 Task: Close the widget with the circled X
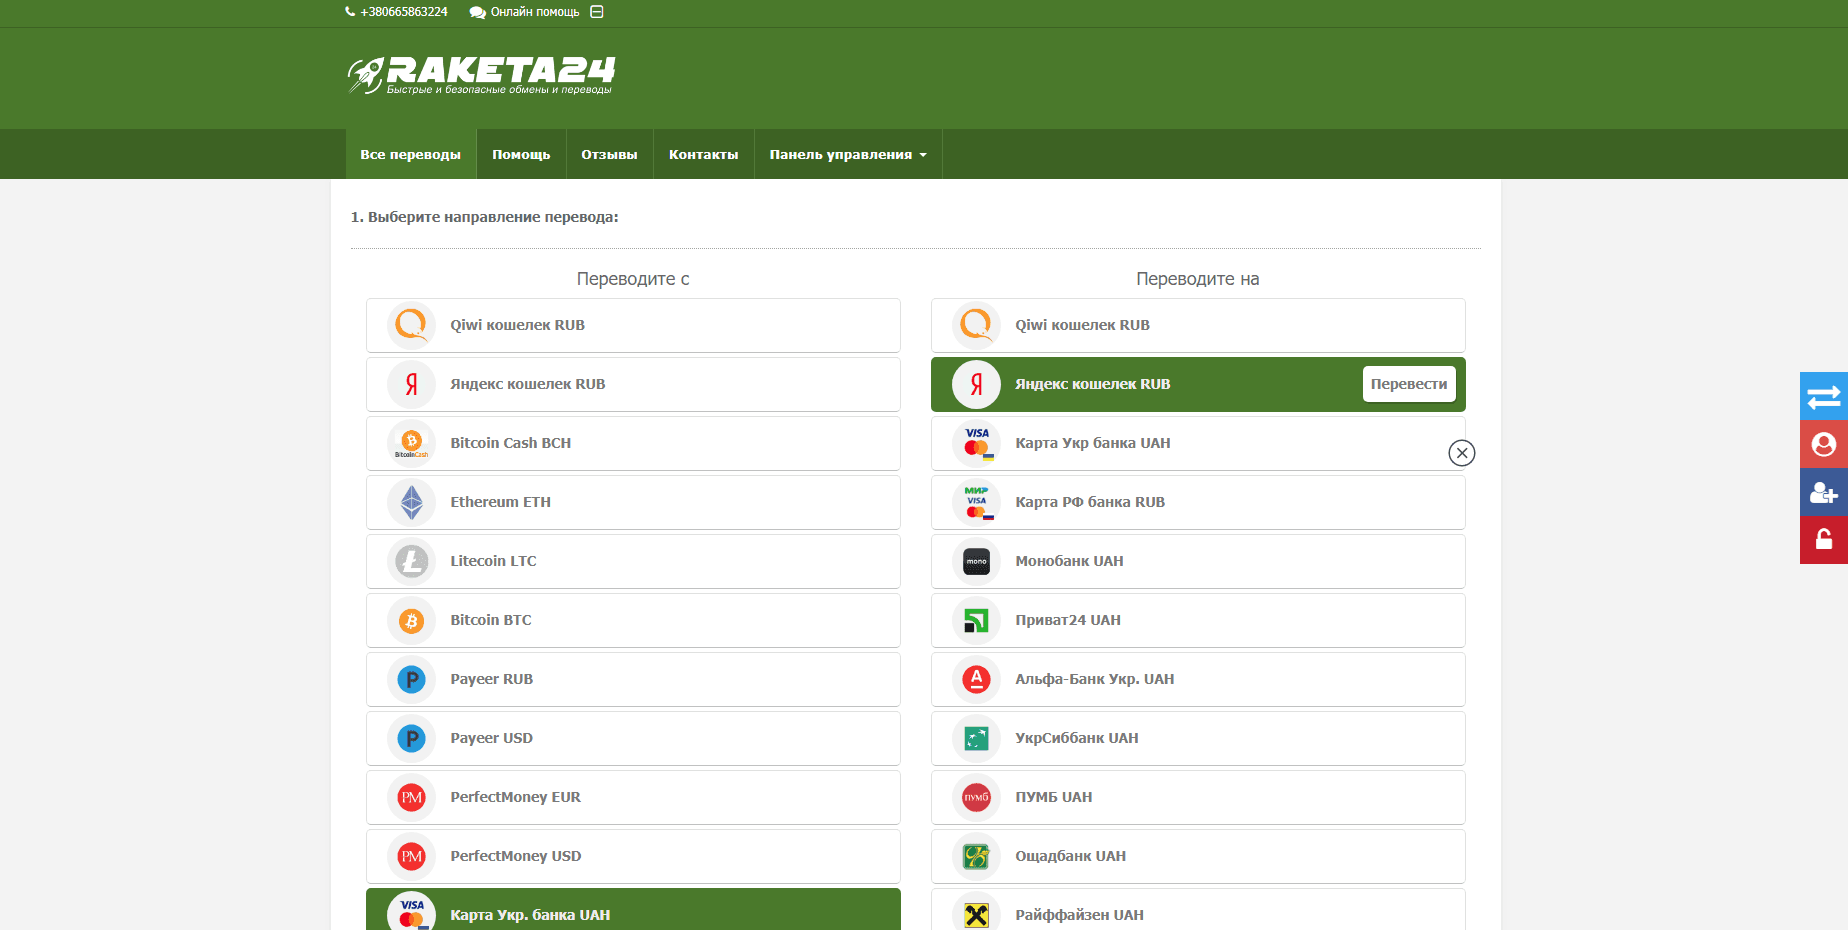coord(1461,453)
